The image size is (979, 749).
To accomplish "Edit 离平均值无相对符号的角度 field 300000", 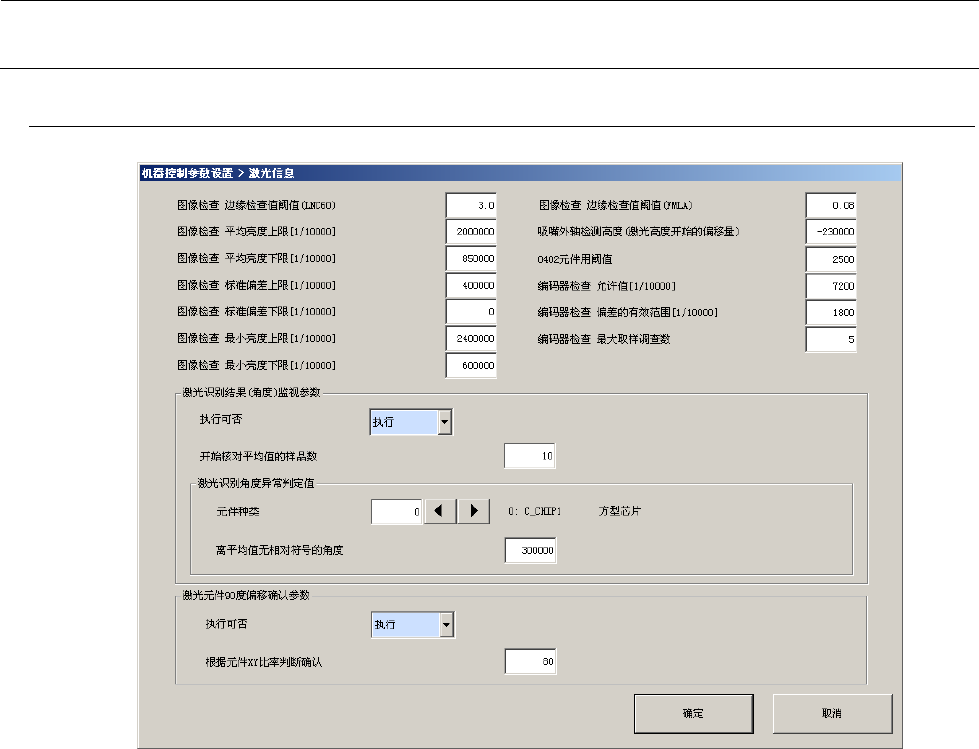I will click(x=530, y=551).
